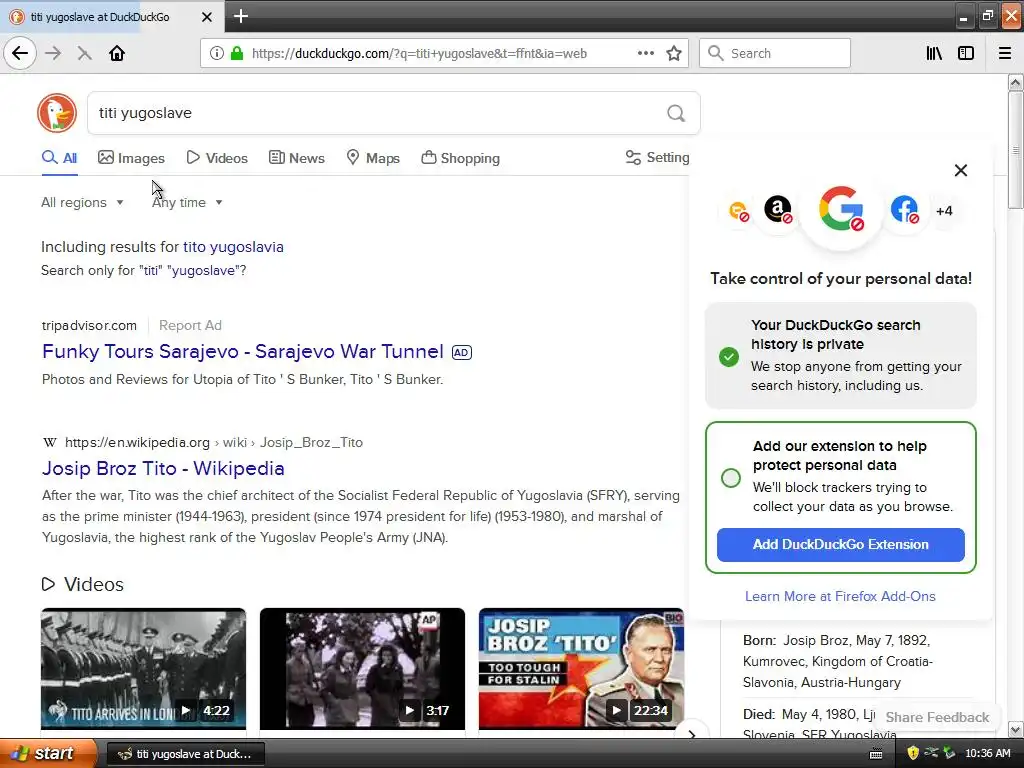Click the address bar URL
Viewport: 1024px width, 768px height.
[419, 54]
